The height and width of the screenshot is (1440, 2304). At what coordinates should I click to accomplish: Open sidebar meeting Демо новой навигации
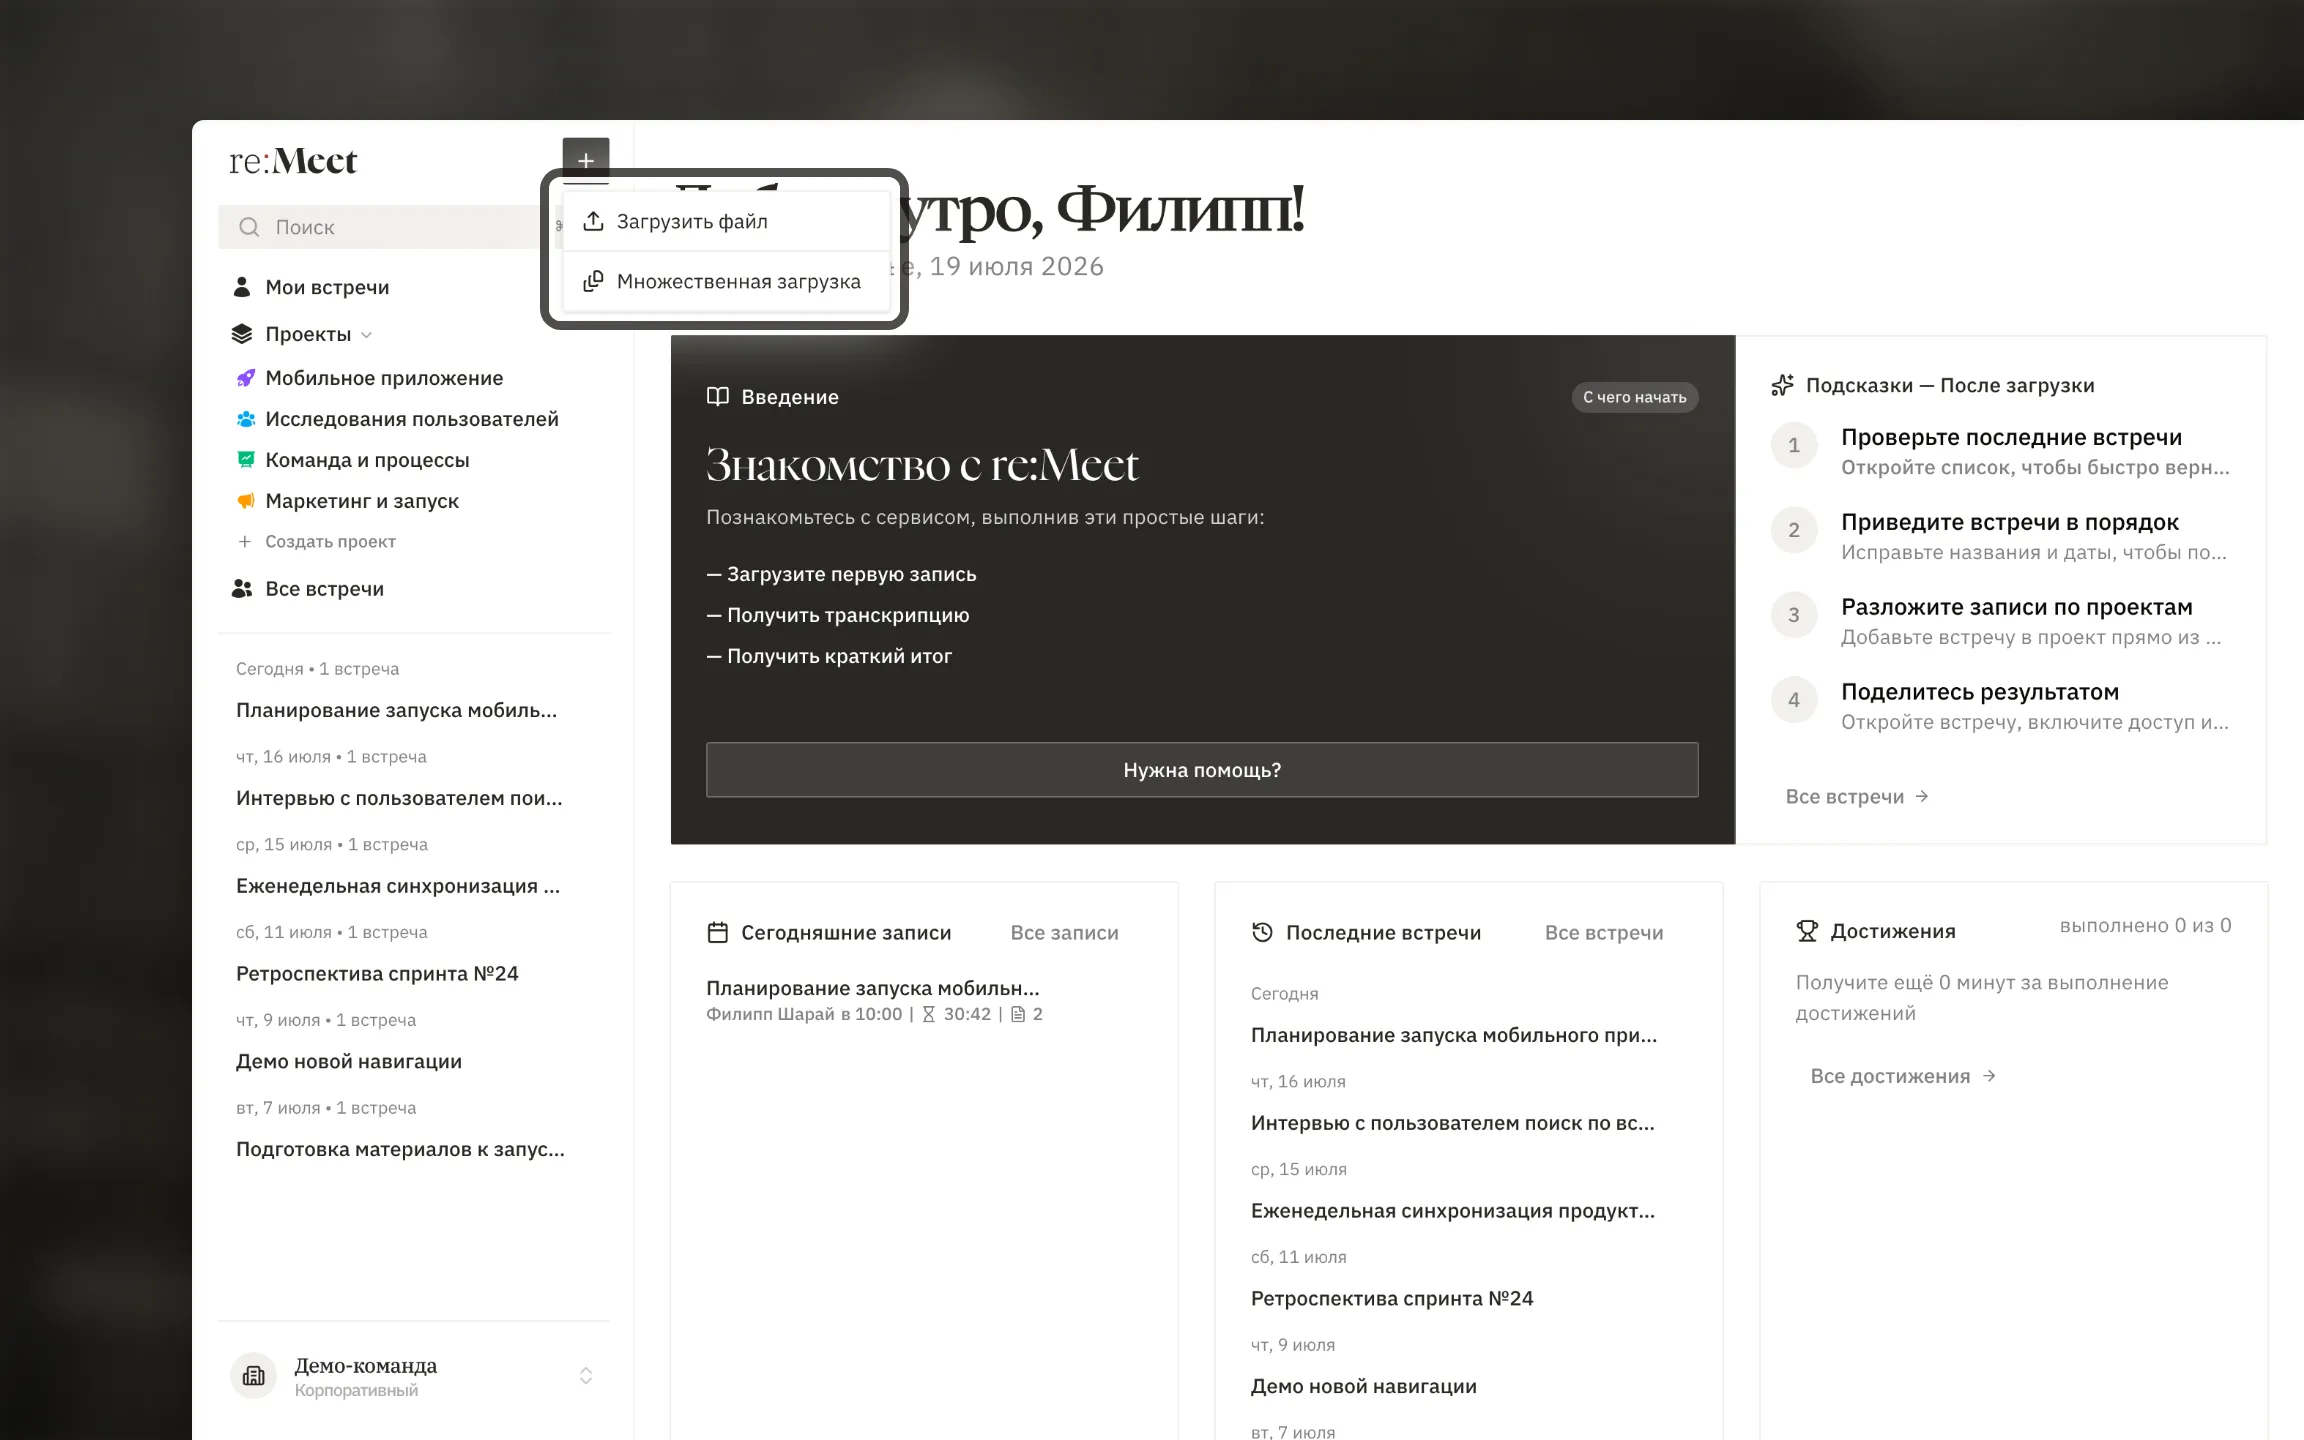point(349,1062)
